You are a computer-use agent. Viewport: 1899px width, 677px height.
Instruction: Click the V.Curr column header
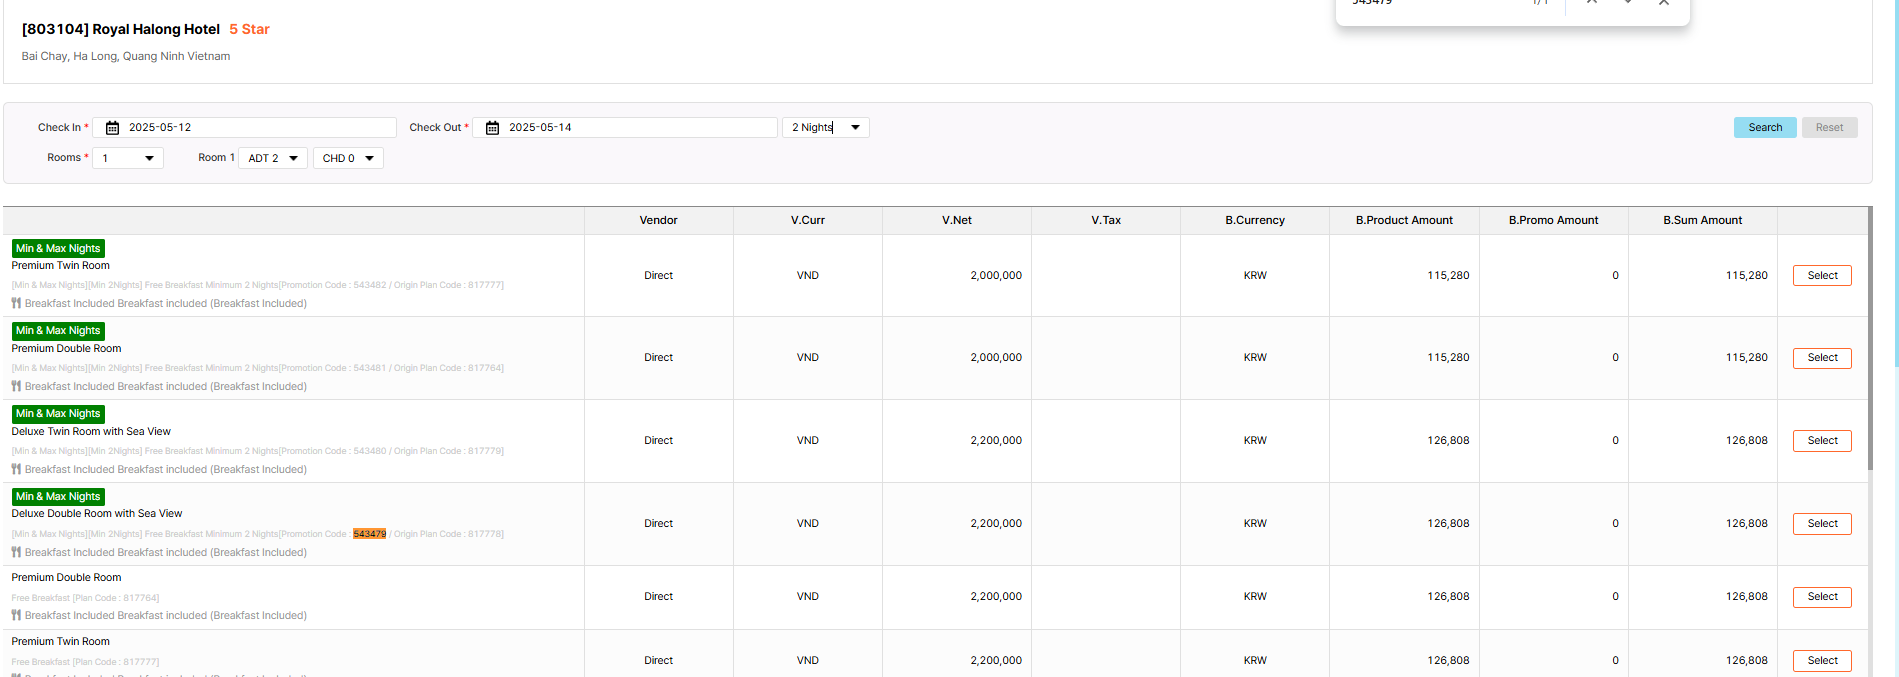808,221
